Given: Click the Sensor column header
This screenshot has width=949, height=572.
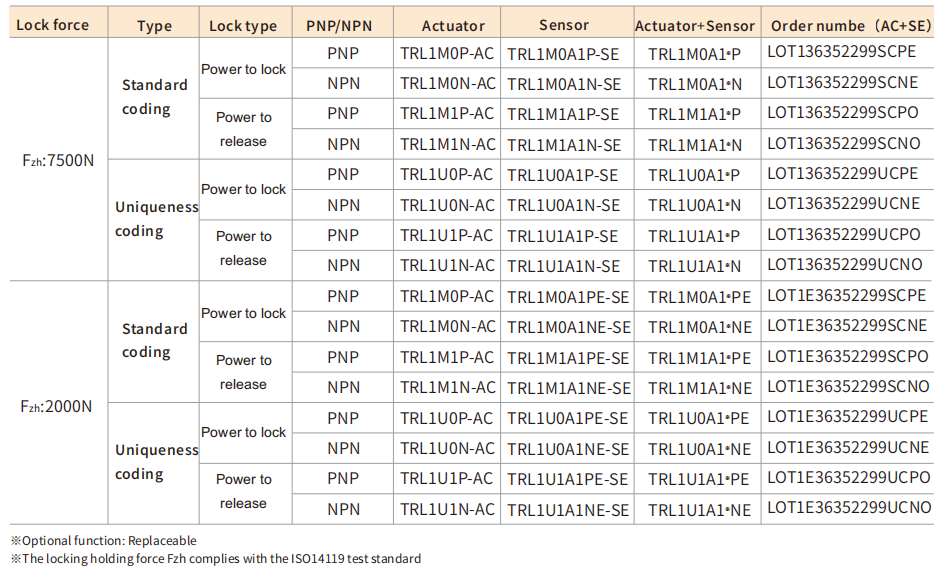Looking at the screenshot, I should (564, 25).
